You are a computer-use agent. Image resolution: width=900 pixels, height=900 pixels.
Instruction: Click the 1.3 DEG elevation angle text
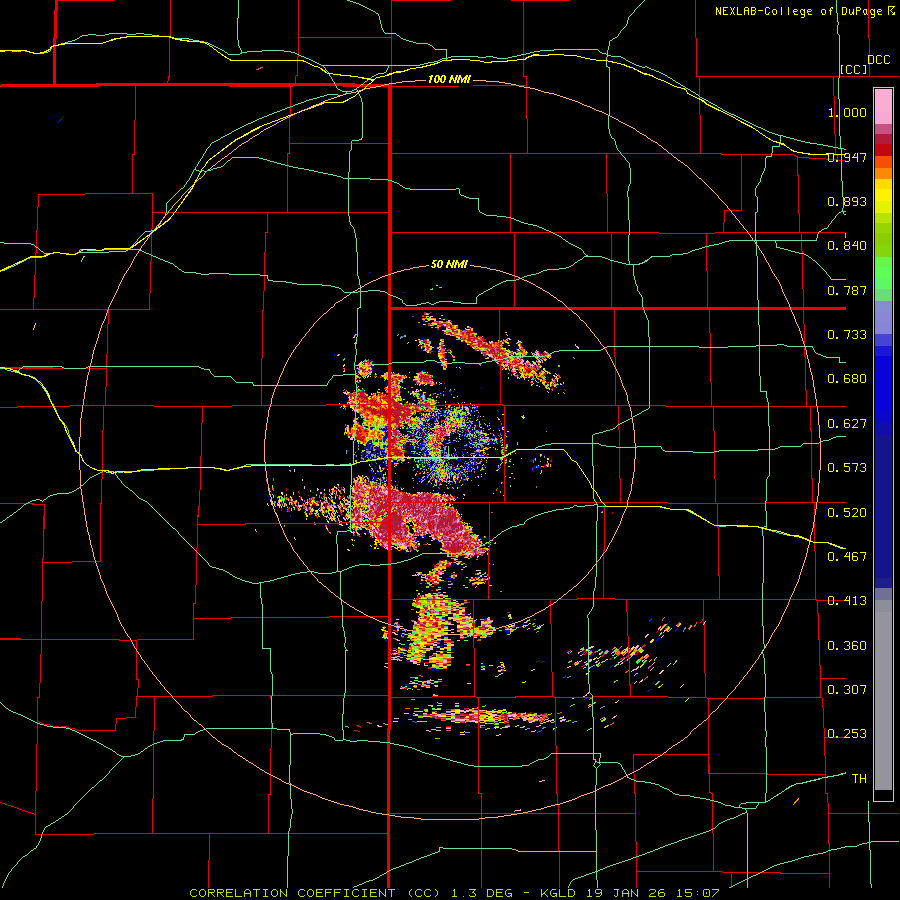tap(482, 893)
